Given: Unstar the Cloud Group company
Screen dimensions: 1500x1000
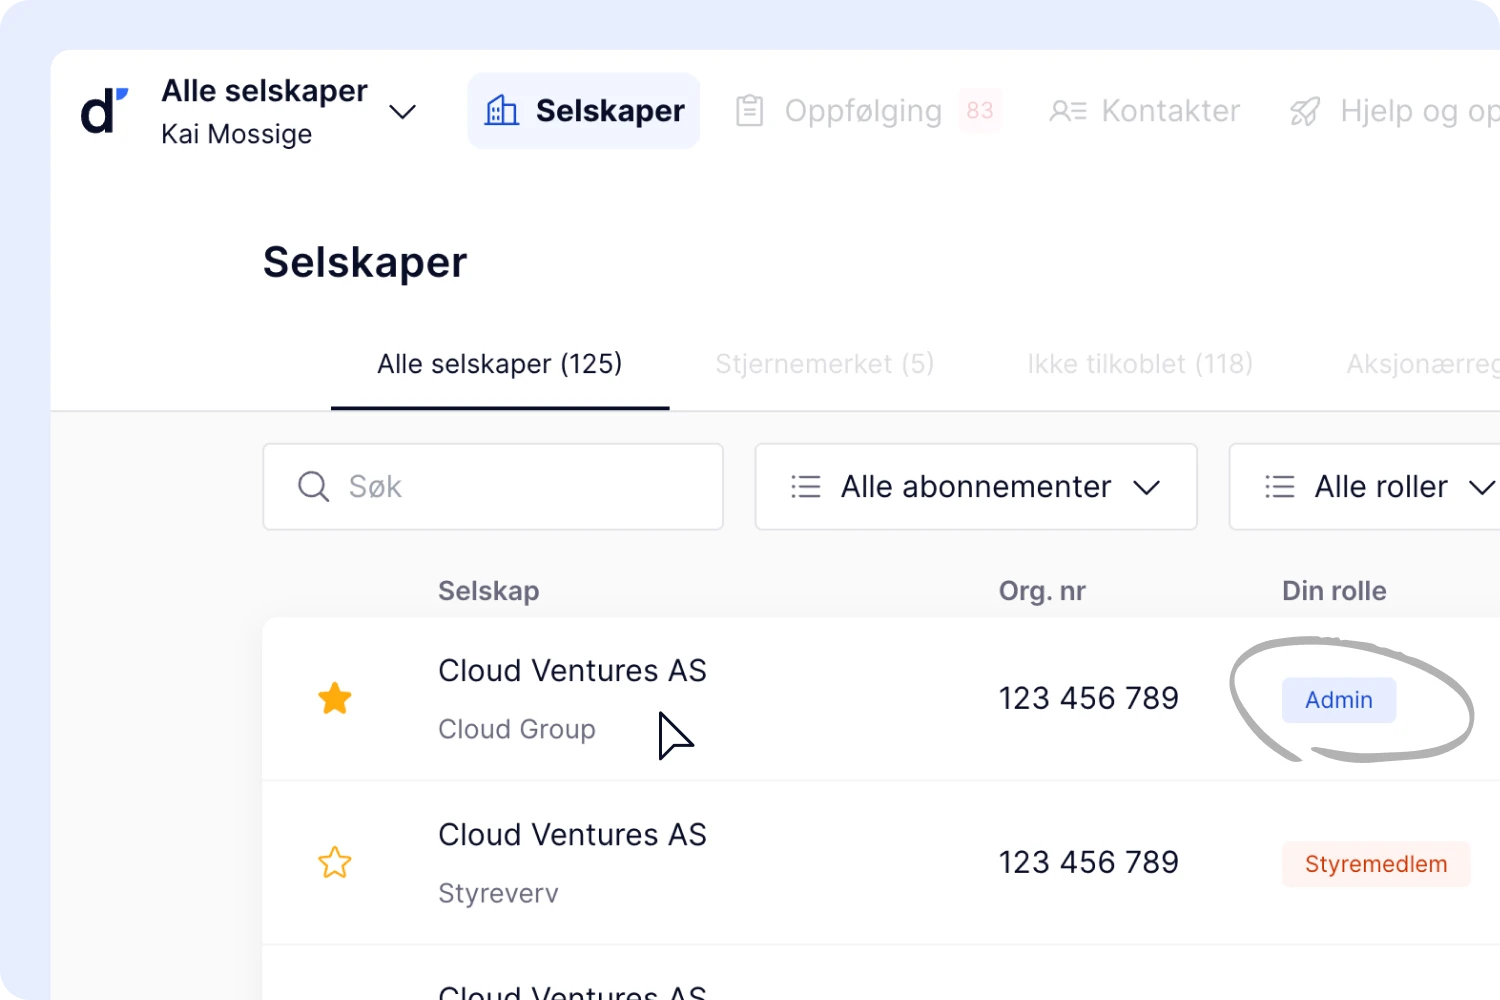Looking at the screenshot, I should 334,698.
